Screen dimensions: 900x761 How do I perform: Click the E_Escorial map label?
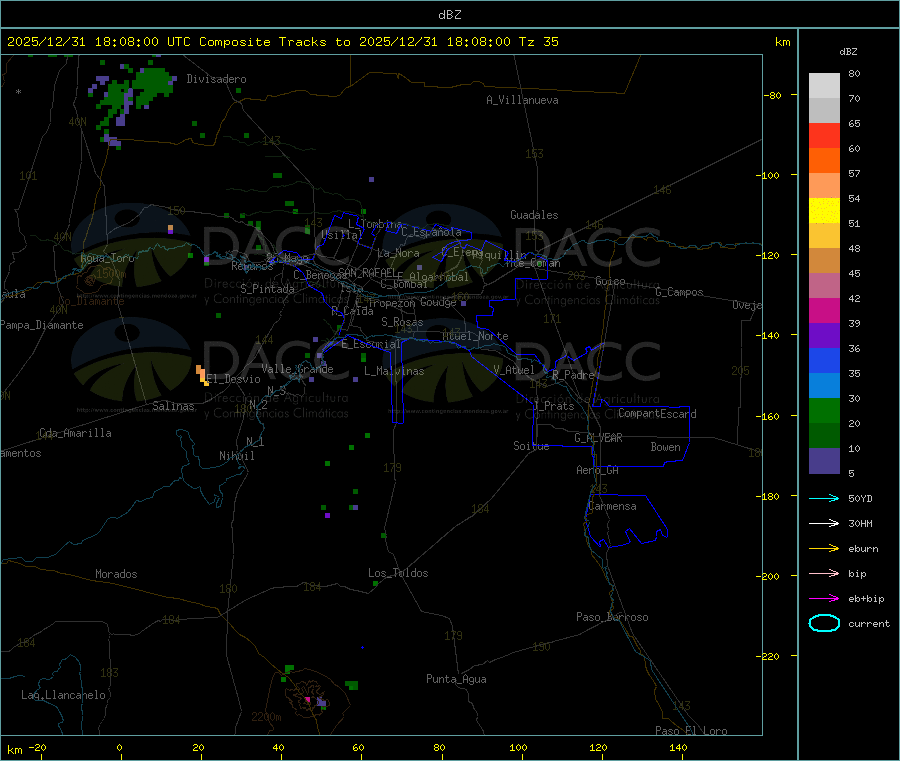(x=371, y=344)
